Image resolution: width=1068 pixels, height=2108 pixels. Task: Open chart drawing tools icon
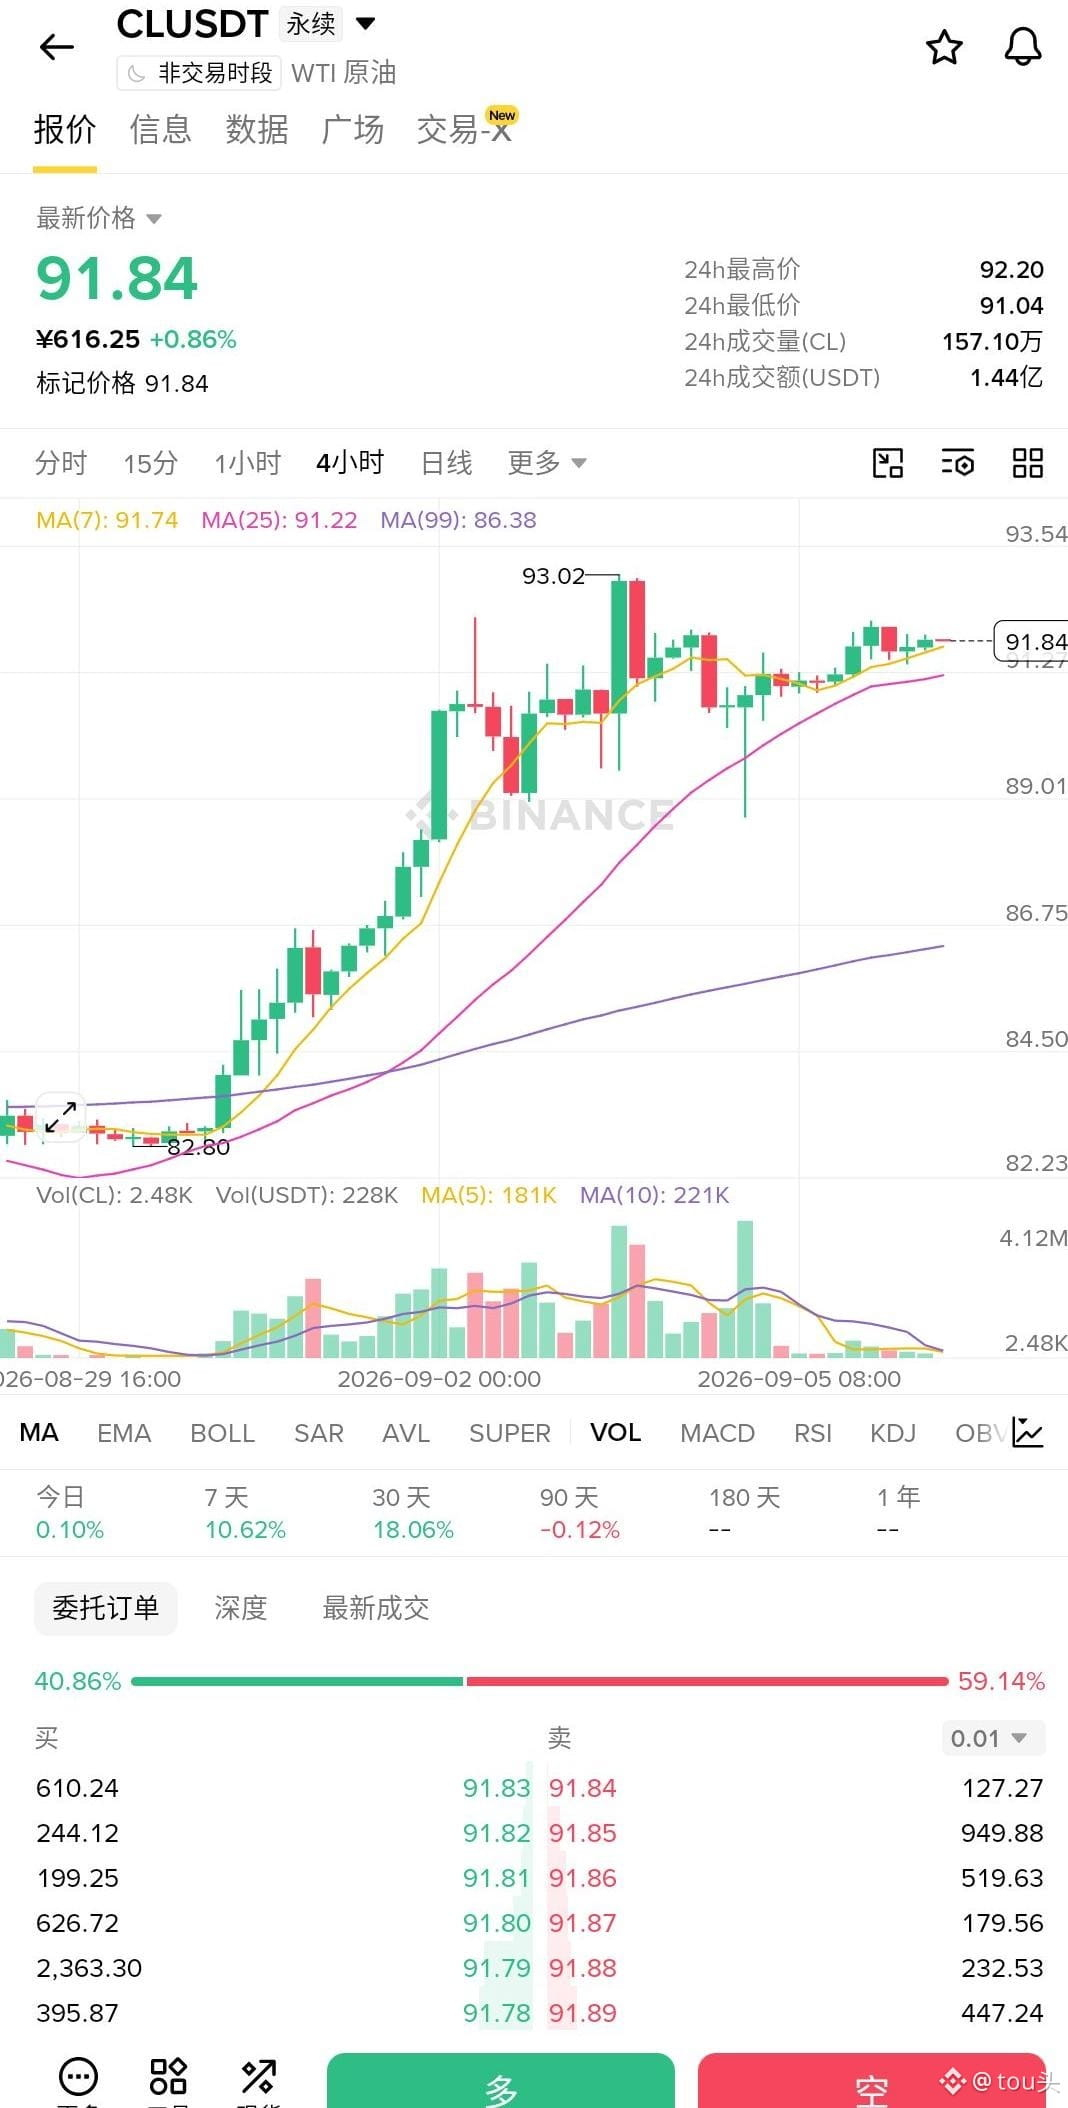pyautogui.click(x=888, y=463)
